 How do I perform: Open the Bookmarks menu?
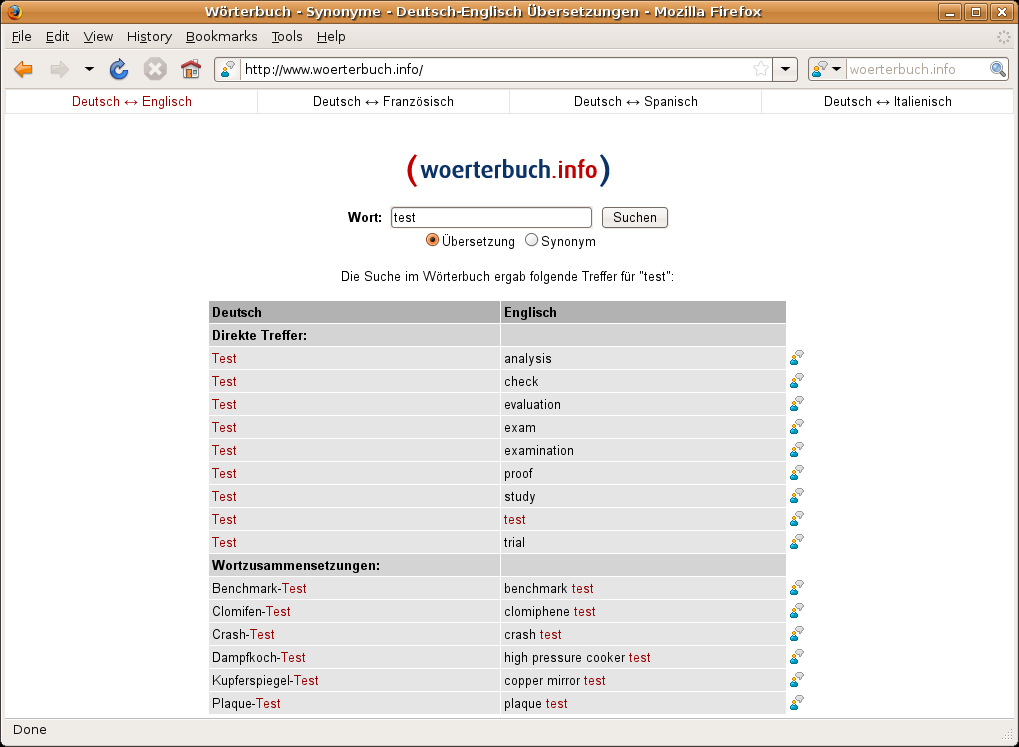tap(222, 37)
